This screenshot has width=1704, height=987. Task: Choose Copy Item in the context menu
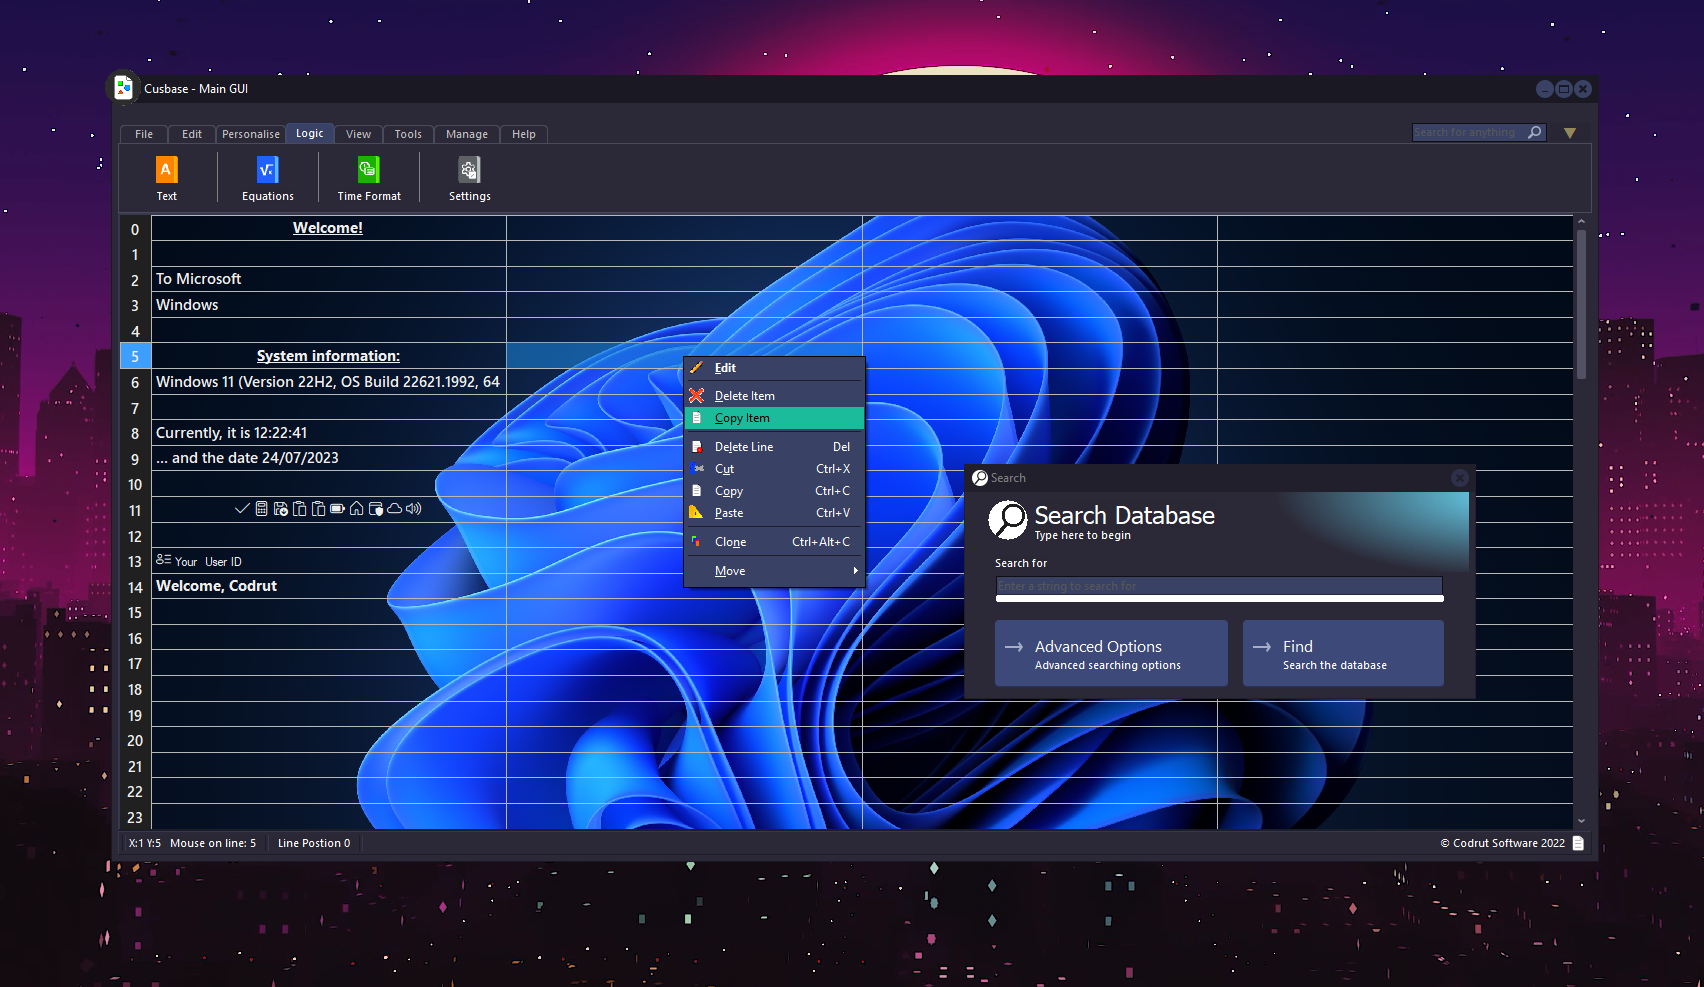(x=774, y=418)
